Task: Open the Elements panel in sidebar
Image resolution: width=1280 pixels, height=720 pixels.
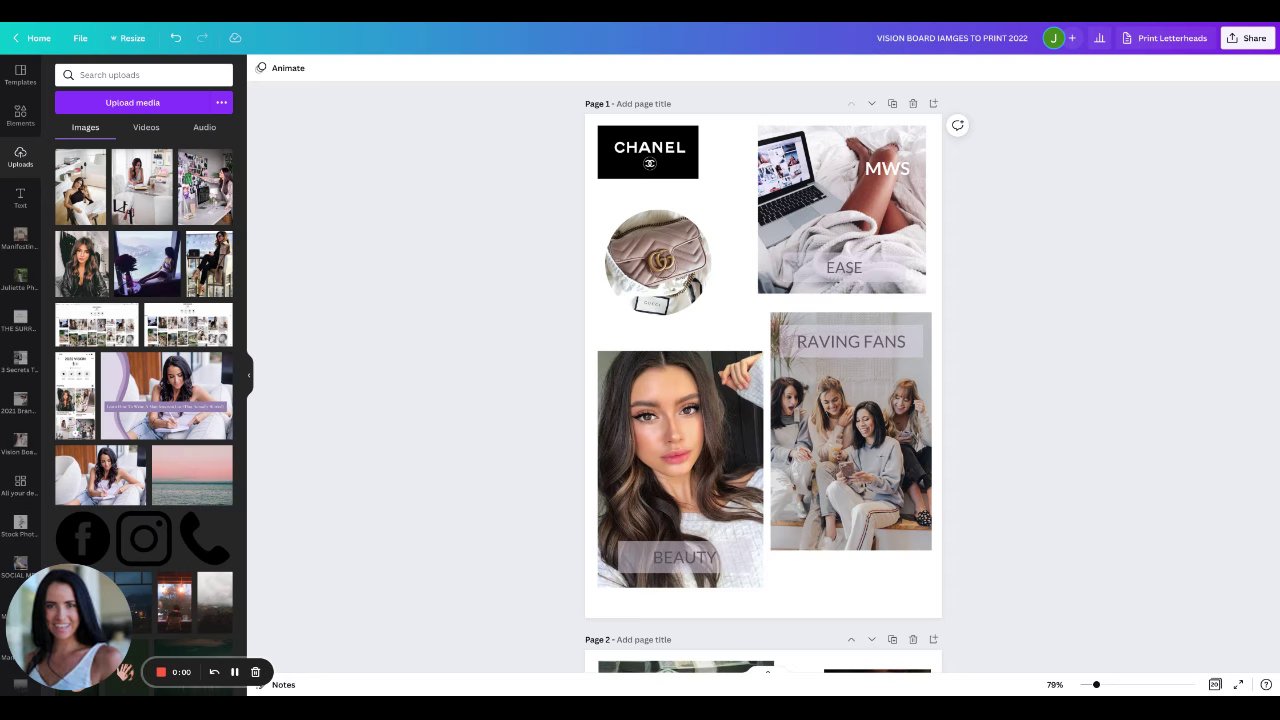Action: [20, 116]
